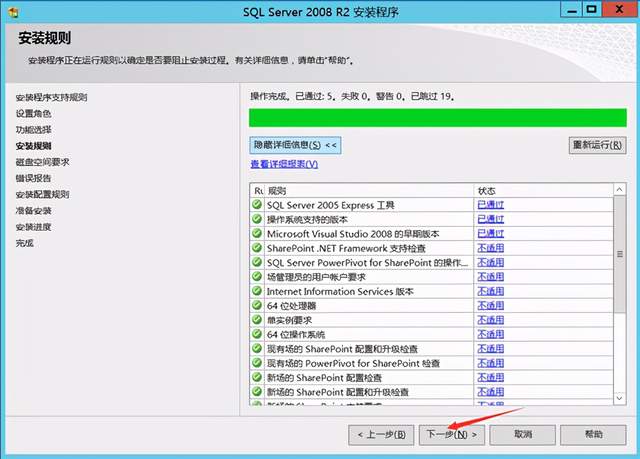Click check icon beside Internet Information Services 版本
This screenshot has height=459, width=640.
click(257, 291)
